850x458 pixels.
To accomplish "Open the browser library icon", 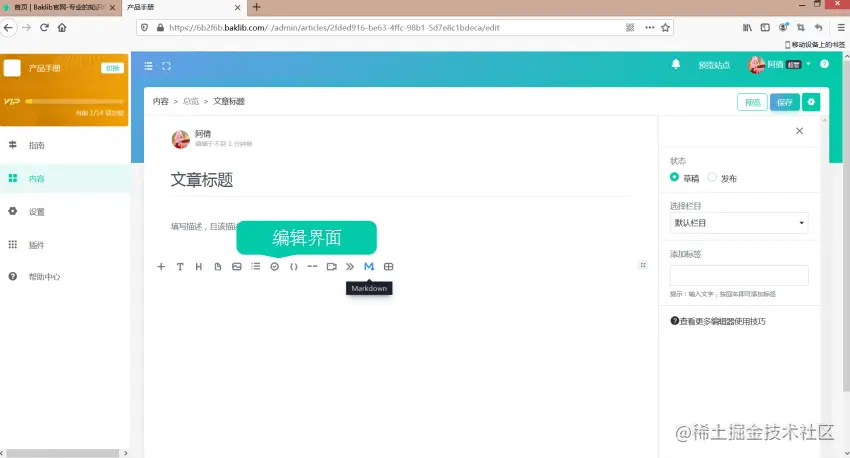I will coord(748,28).
